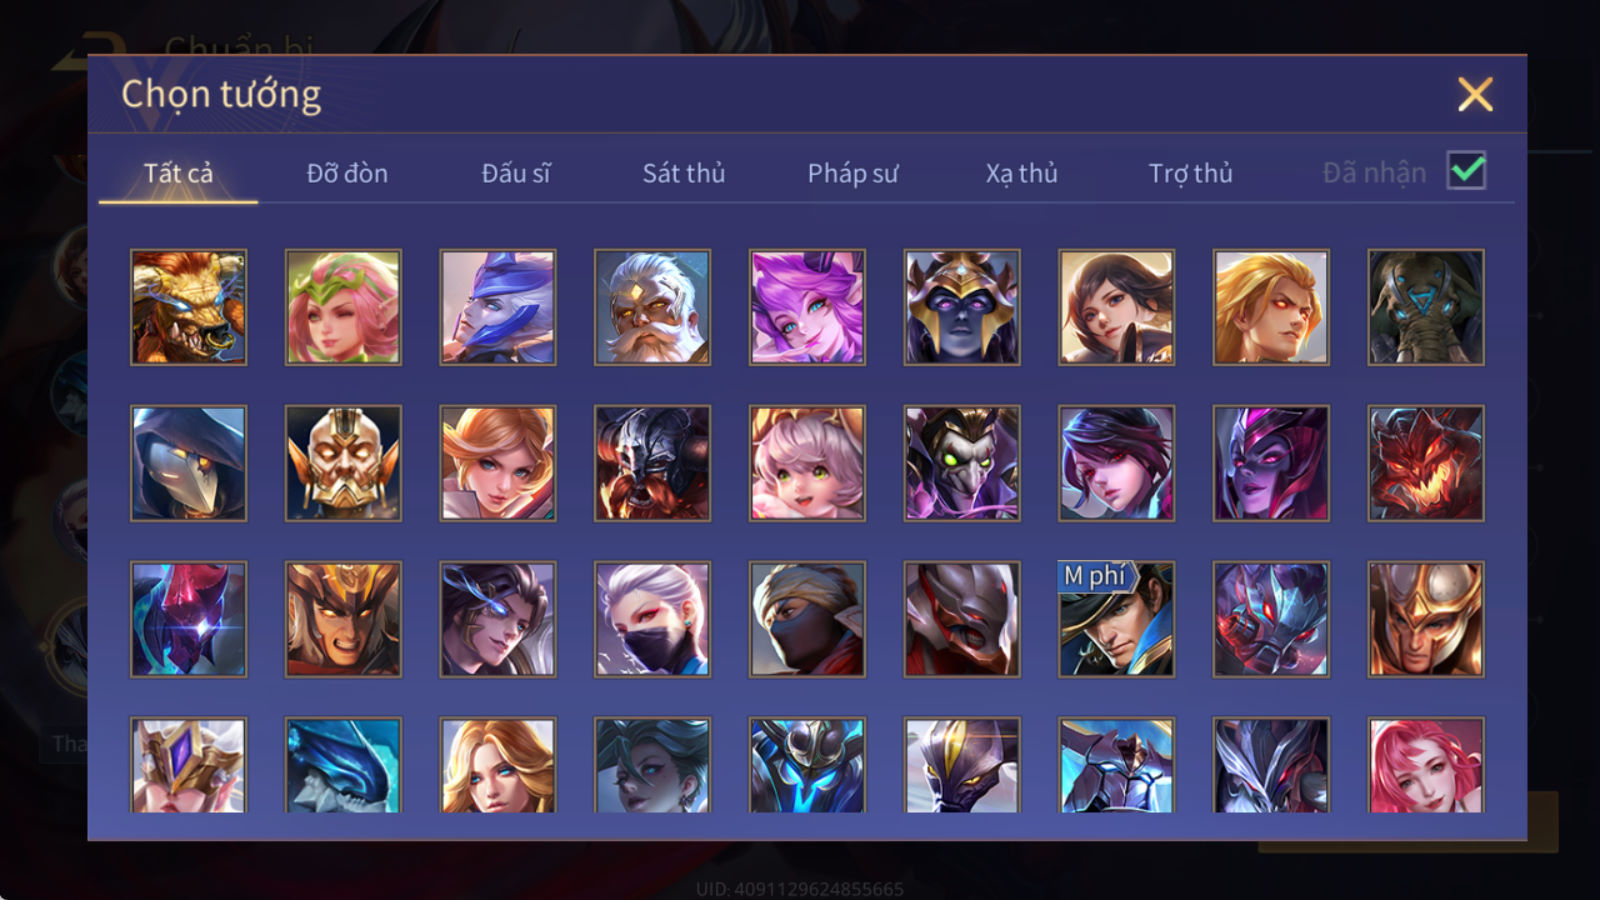Choose the golden-masked armored hero portrait
This screenshot has width=1600, height=900.
tap(343, 463)
